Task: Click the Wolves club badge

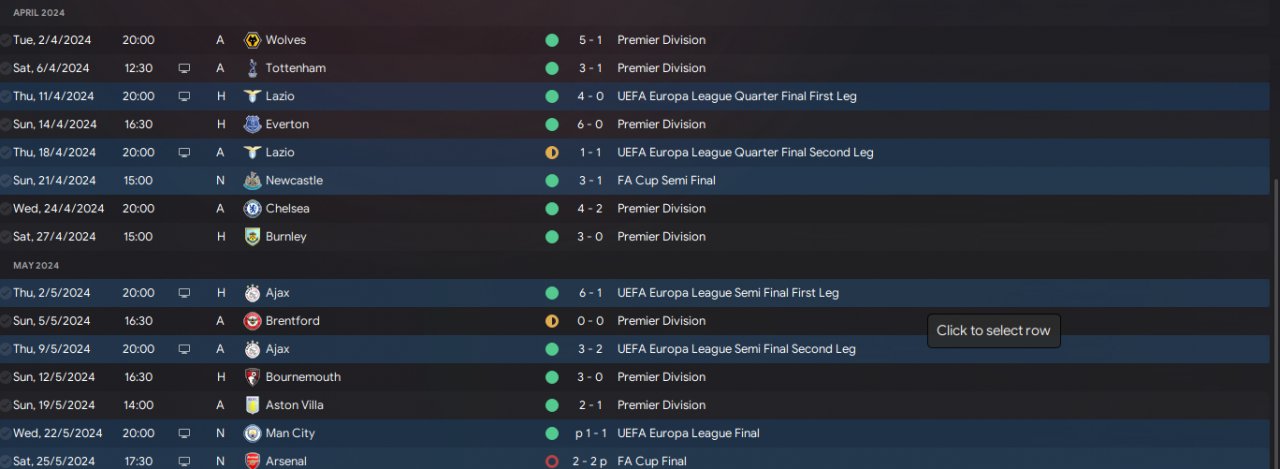Action: point(252,40)
